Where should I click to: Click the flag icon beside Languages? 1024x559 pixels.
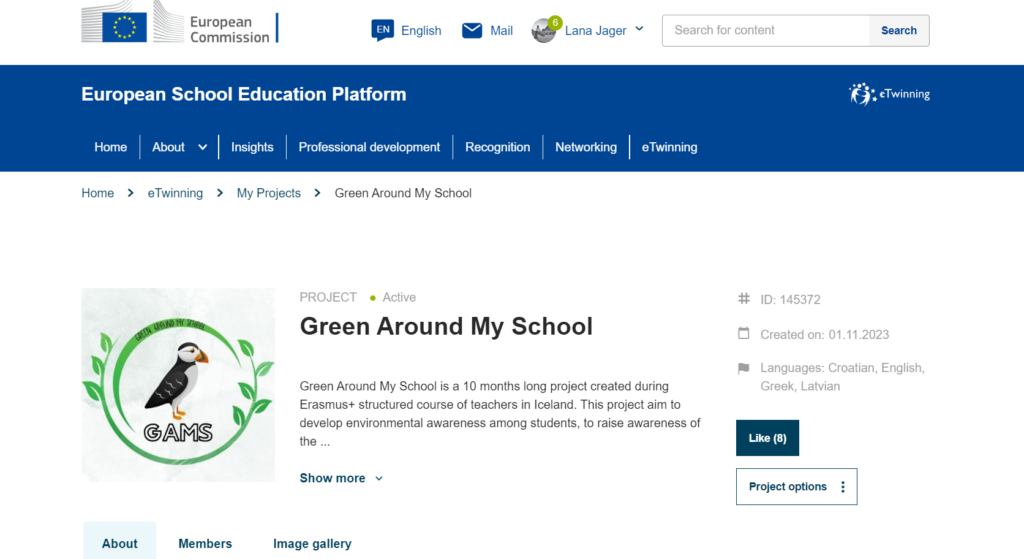tap(743, 368)
